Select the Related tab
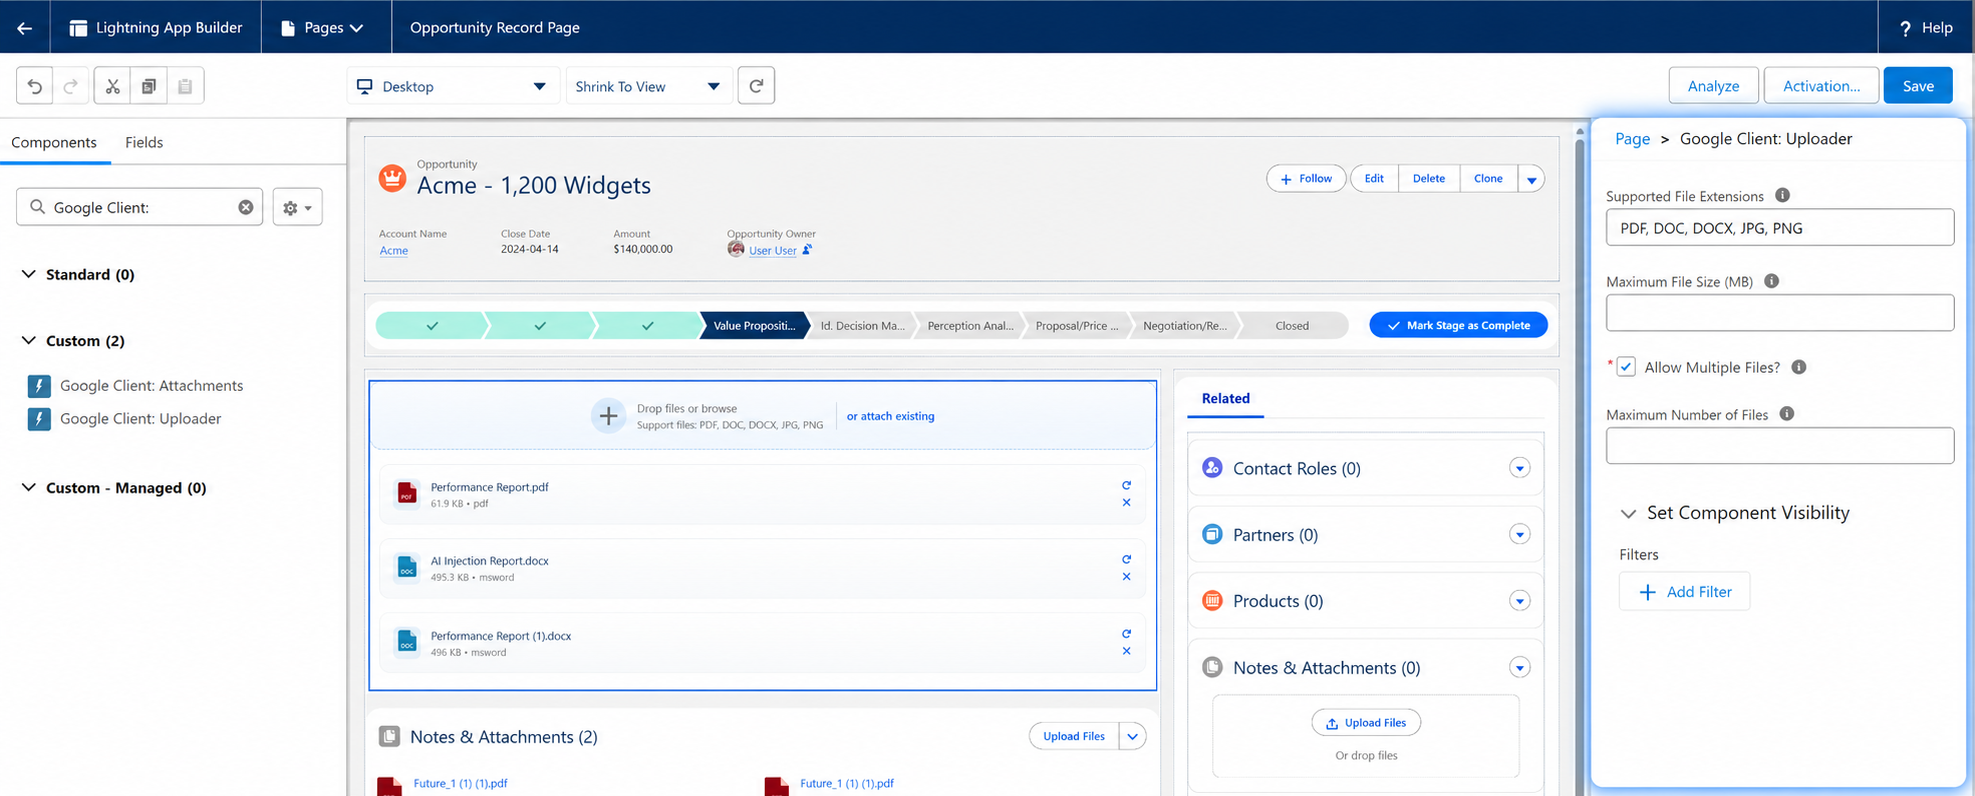1975x796 pixels. (1226, 398)
